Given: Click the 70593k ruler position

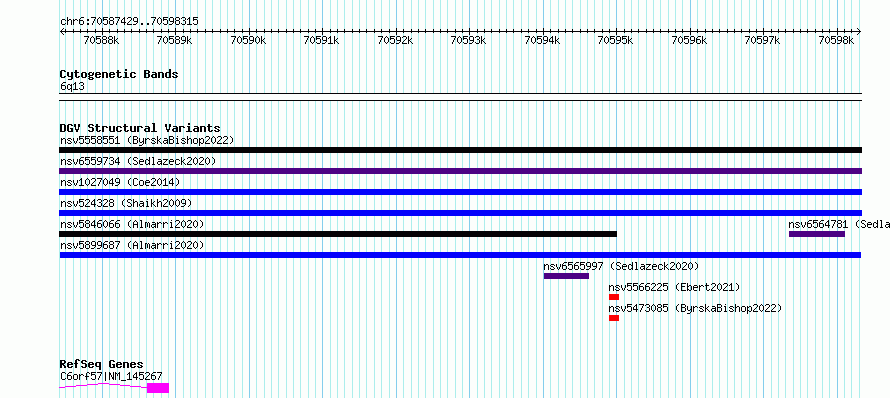Looking at the screenshot, I should coord(469,40).
